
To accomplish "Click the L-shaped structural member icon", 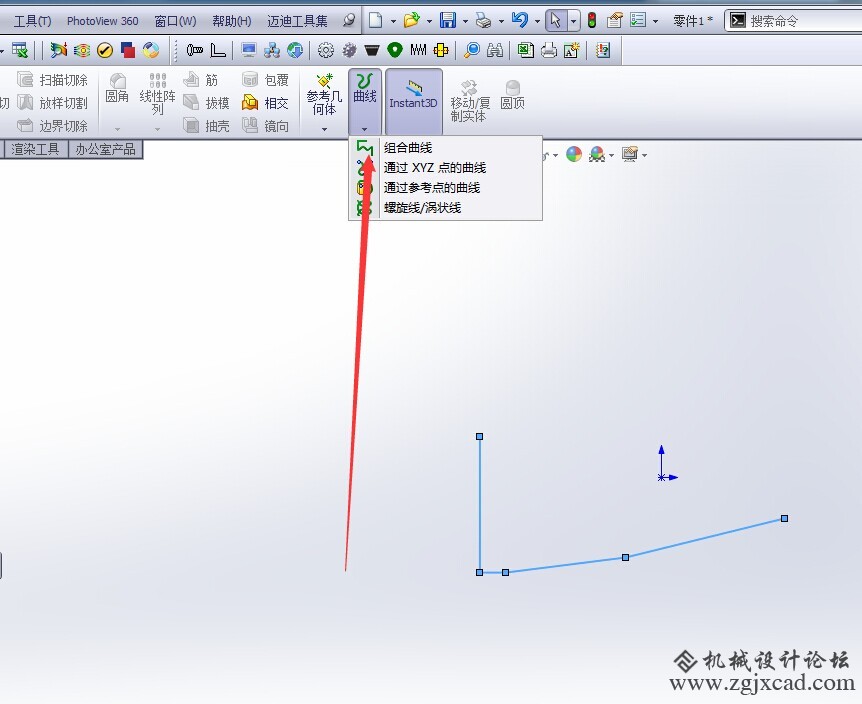I will click(x=218, y=51).
